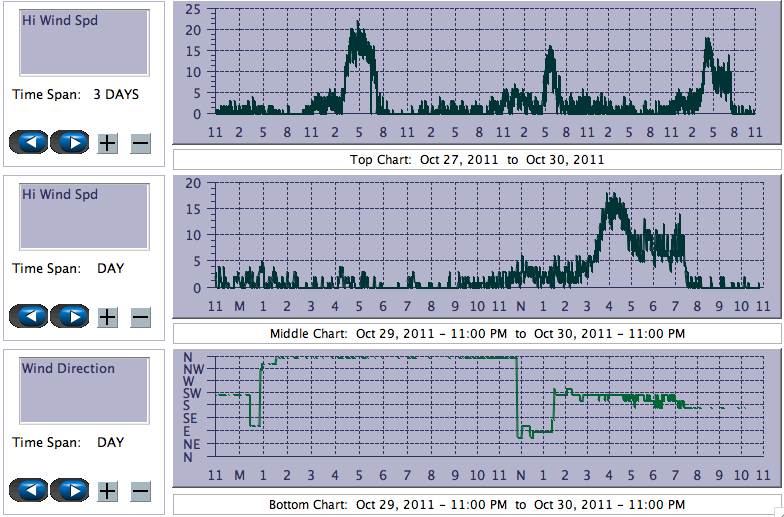Open the Wind Direction variable selector box
The image size is (784, 517).
click(x=84, y=390)
